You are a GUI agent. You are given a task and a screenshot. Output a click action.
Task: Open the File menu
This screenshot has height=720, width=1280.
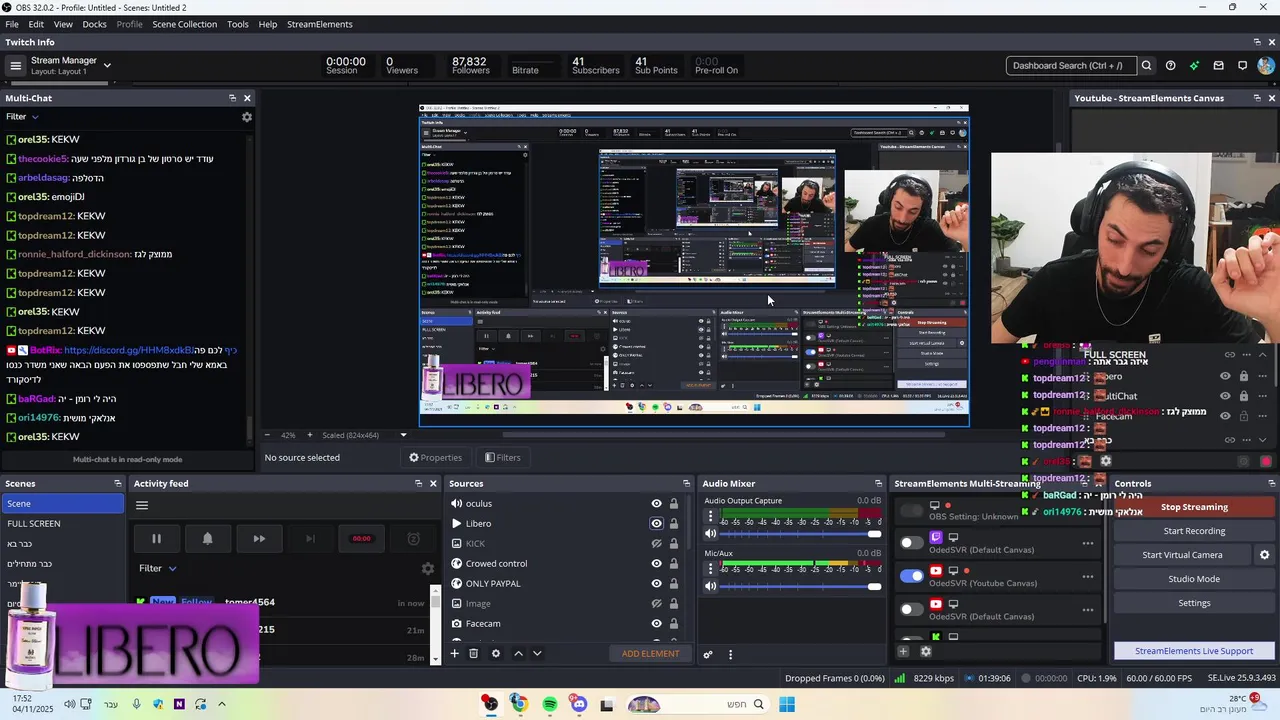[x=12, y=24]
